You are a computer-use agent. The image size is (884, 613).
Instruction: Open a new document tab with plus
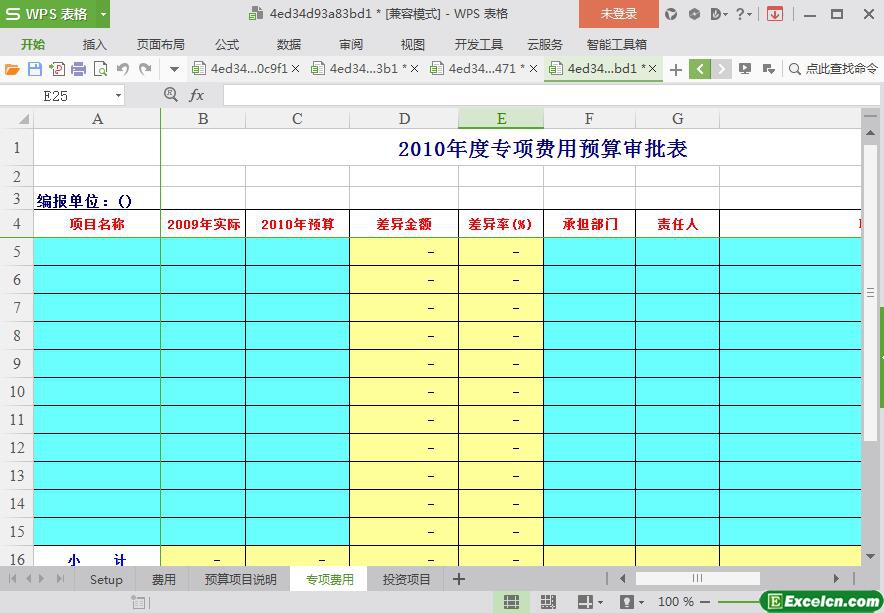tap(676, 69)
